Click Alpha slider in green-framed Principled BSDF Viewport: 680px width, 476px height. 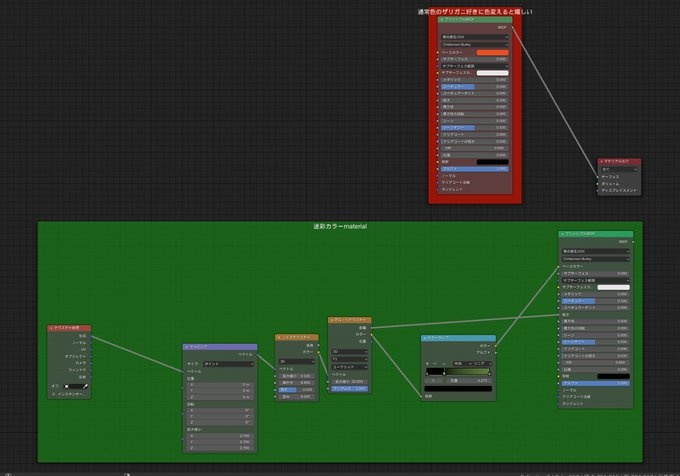595,383
